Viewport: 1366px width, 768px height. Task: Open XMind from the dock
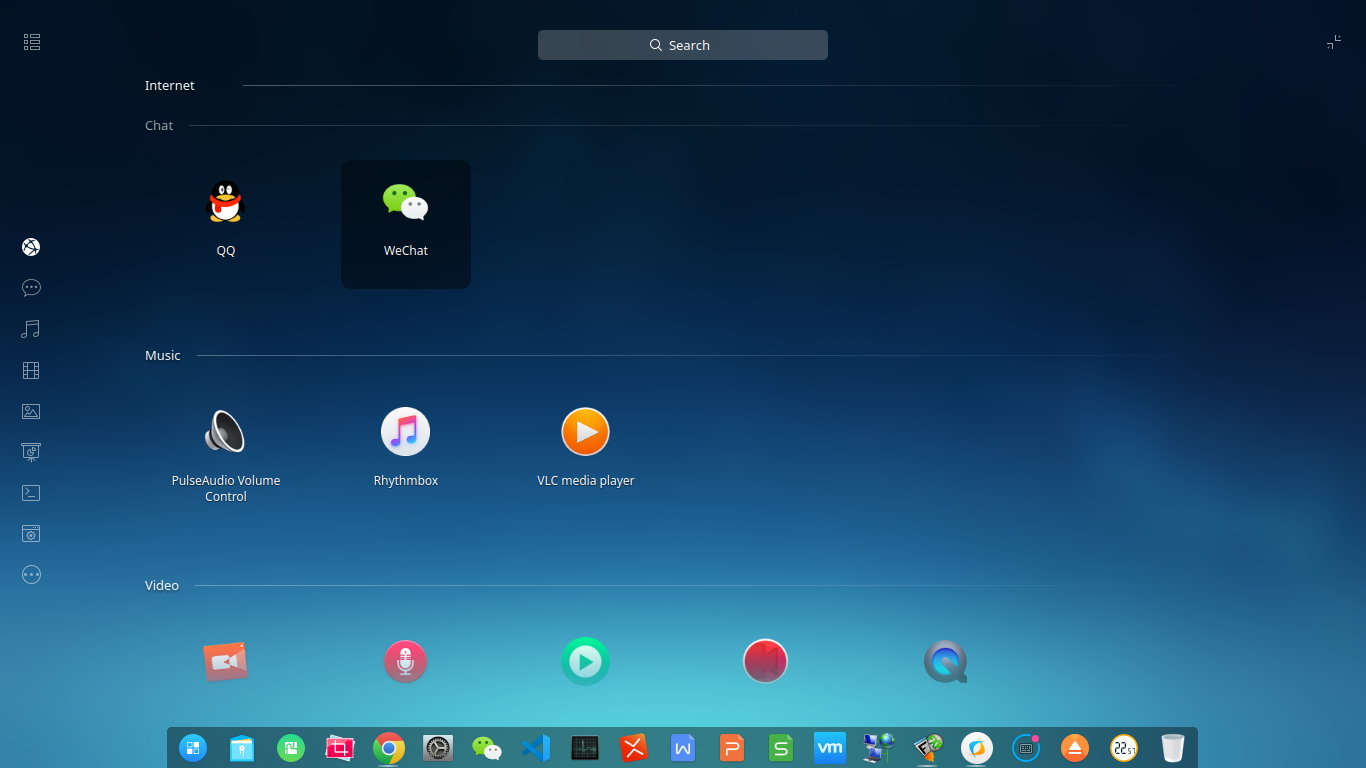634,747
